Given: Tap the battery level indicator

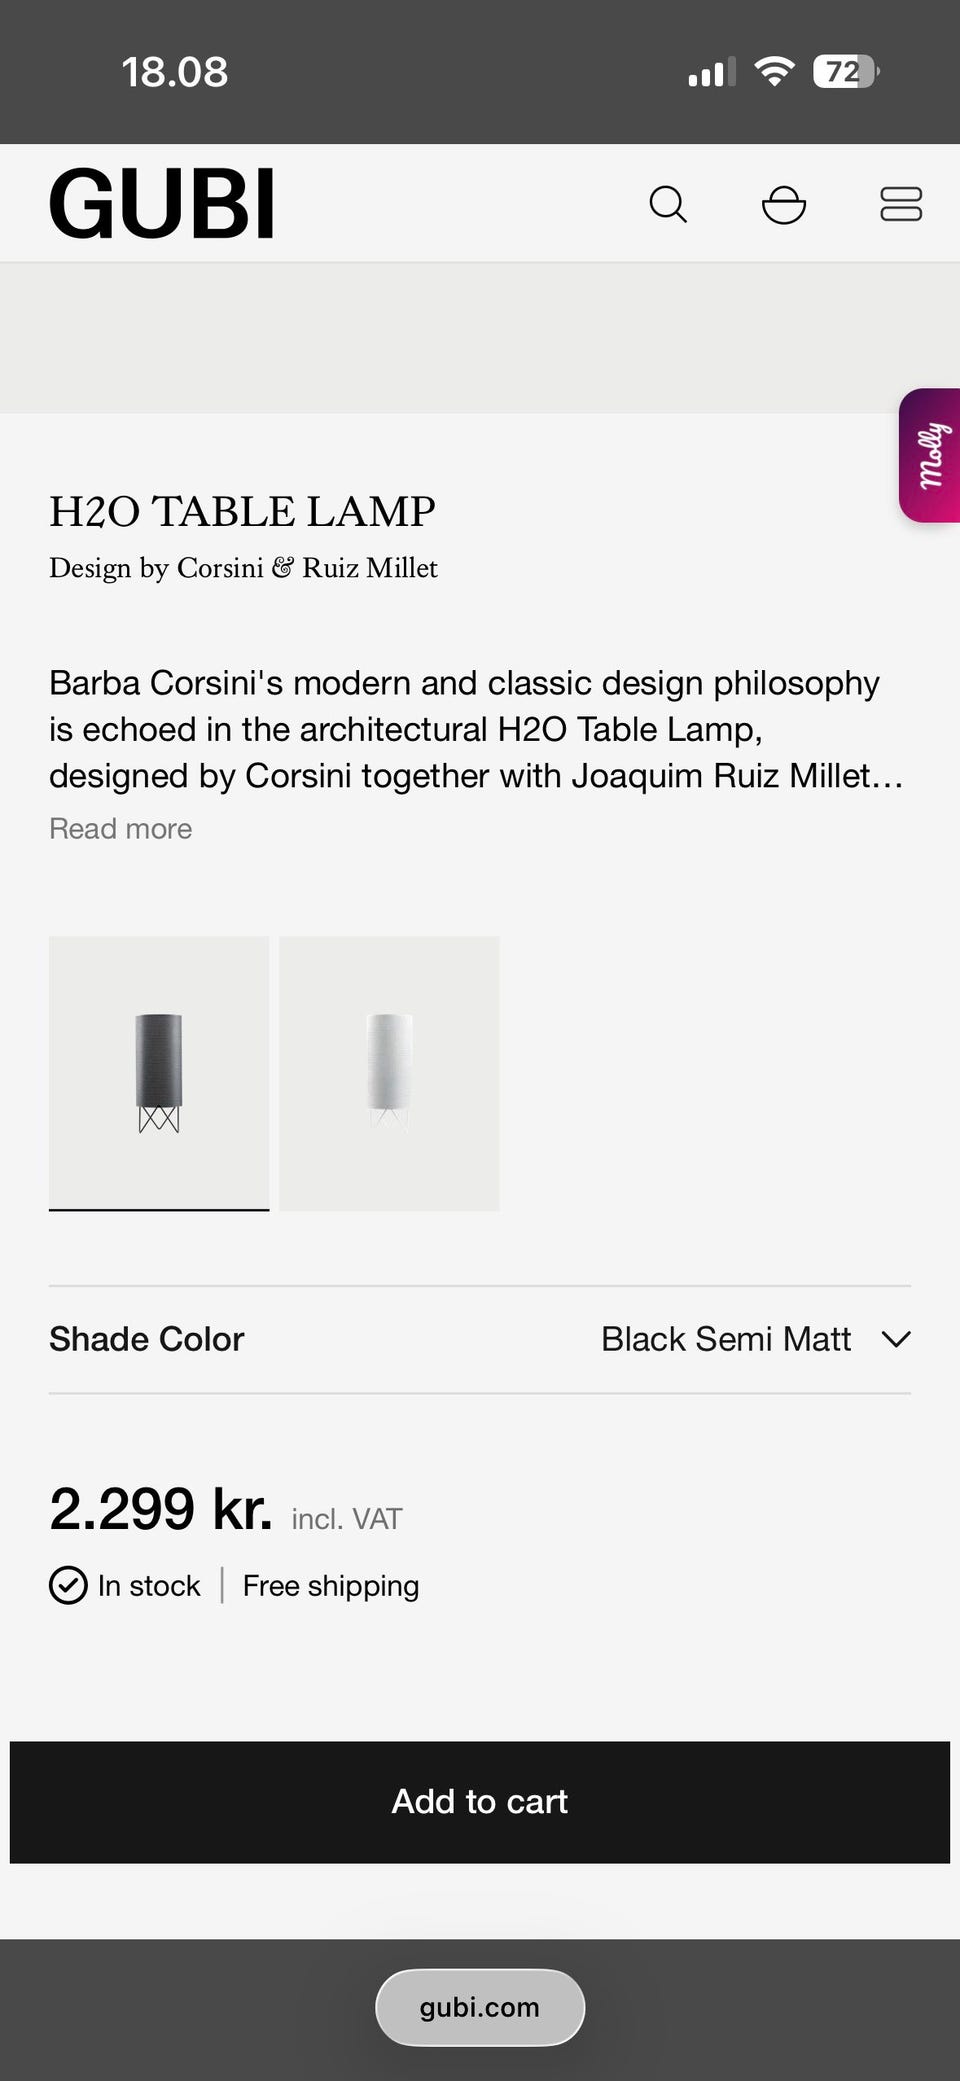Looking at the screenshot, I should click(845, 71).
